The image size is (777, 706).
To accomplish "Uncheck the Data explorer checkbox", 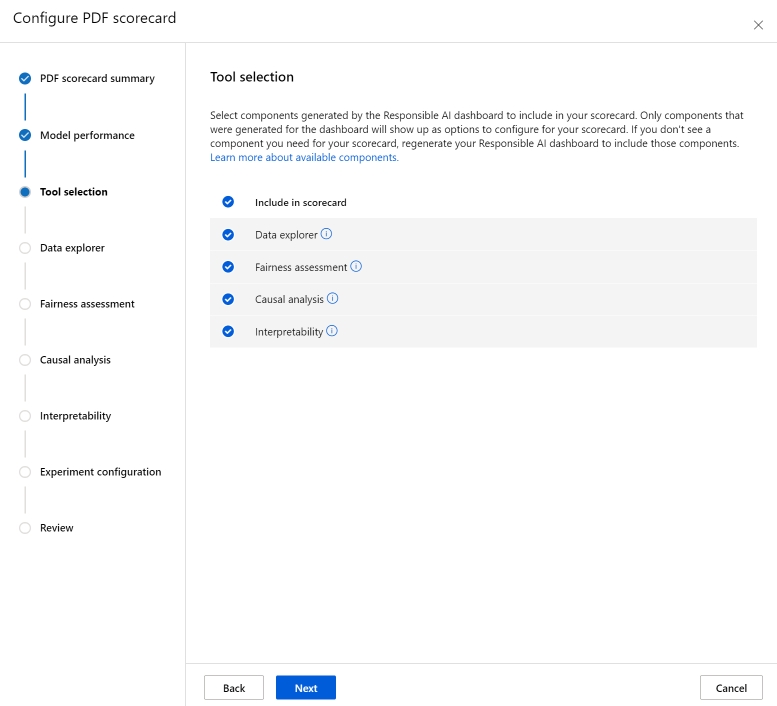I will (228, 235).
